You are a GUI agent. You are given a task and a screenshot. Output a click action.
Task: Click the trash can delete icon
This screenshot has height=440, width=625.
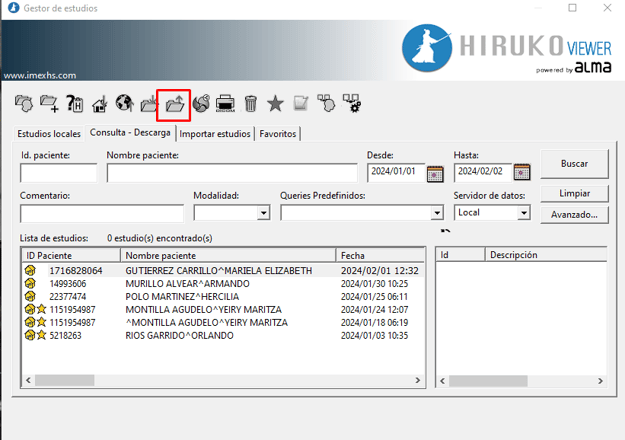(251, 103)
